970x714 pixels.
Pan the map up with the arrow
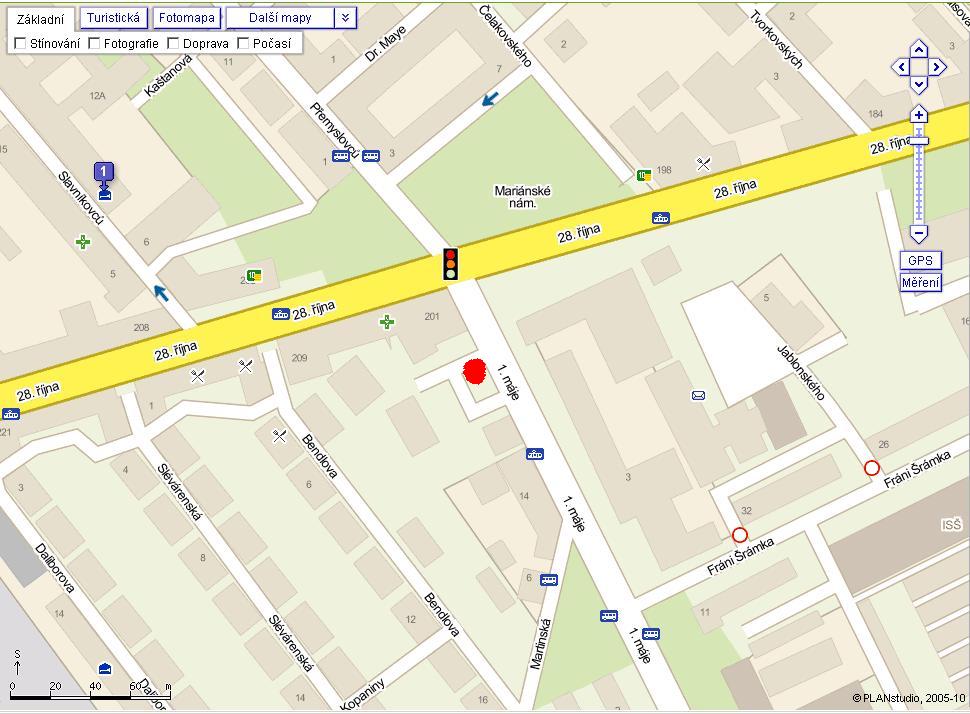(919, 49)
